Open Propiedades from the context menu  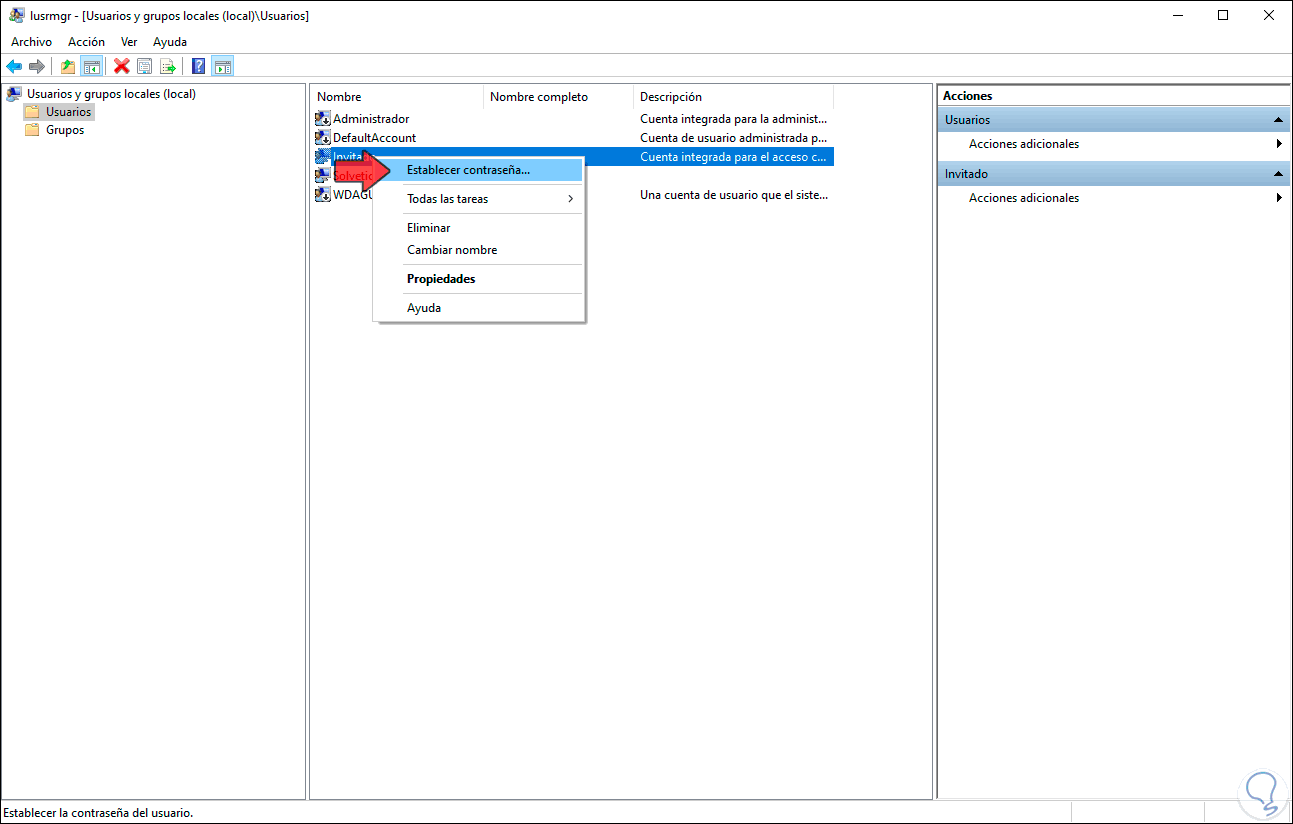[478, 279]
